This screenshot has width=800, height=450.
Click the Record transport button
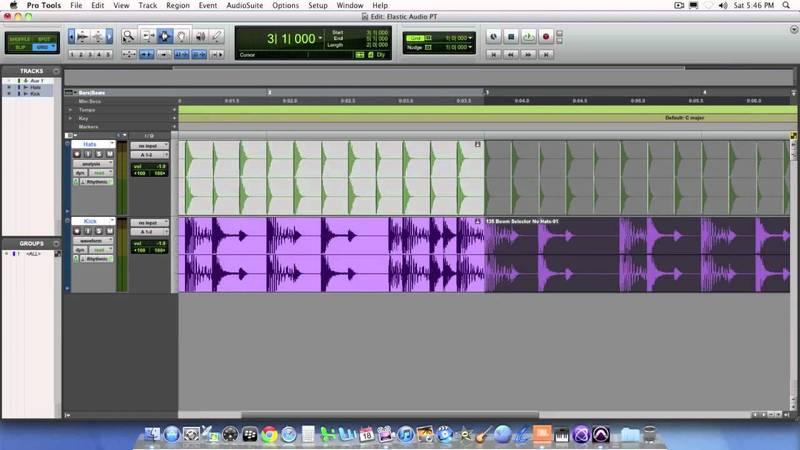click(546, 36)
